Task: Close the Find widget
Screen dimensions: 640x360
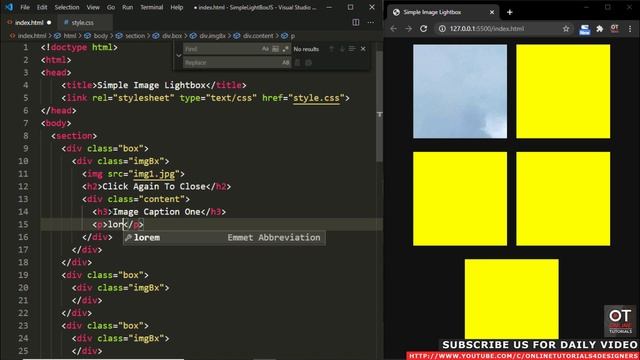Action: coord(363,49)
